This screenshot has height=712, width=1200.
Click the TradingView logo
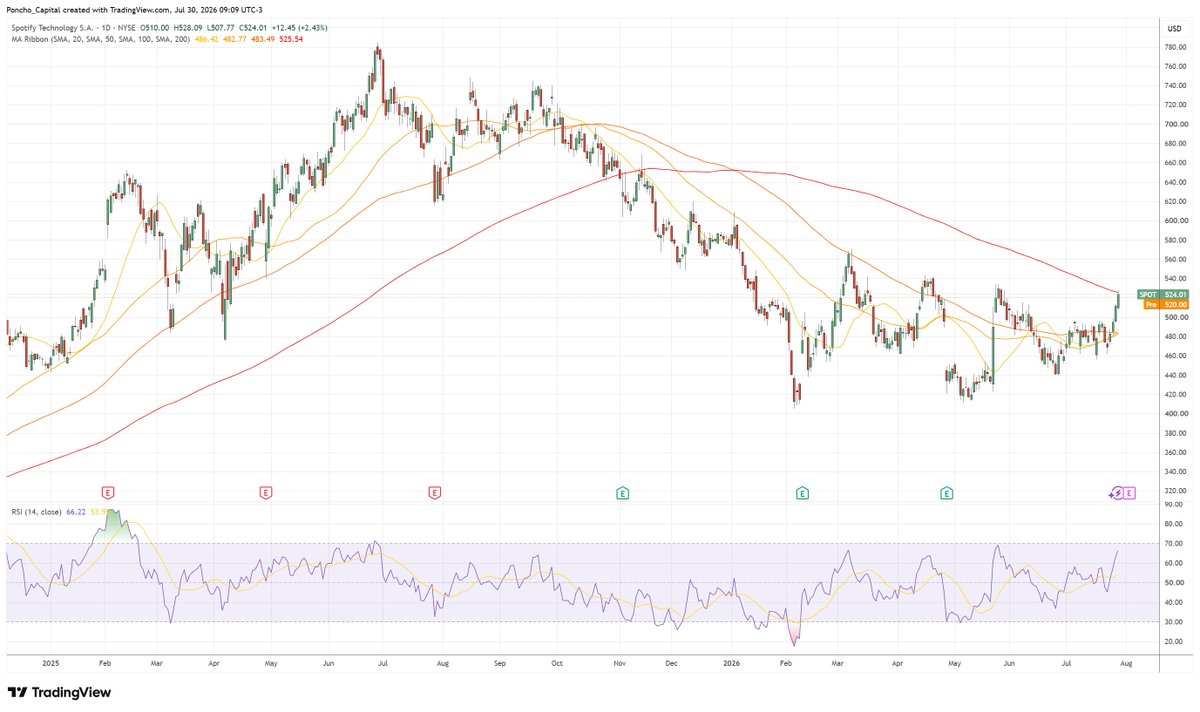(x=59, y=692)
